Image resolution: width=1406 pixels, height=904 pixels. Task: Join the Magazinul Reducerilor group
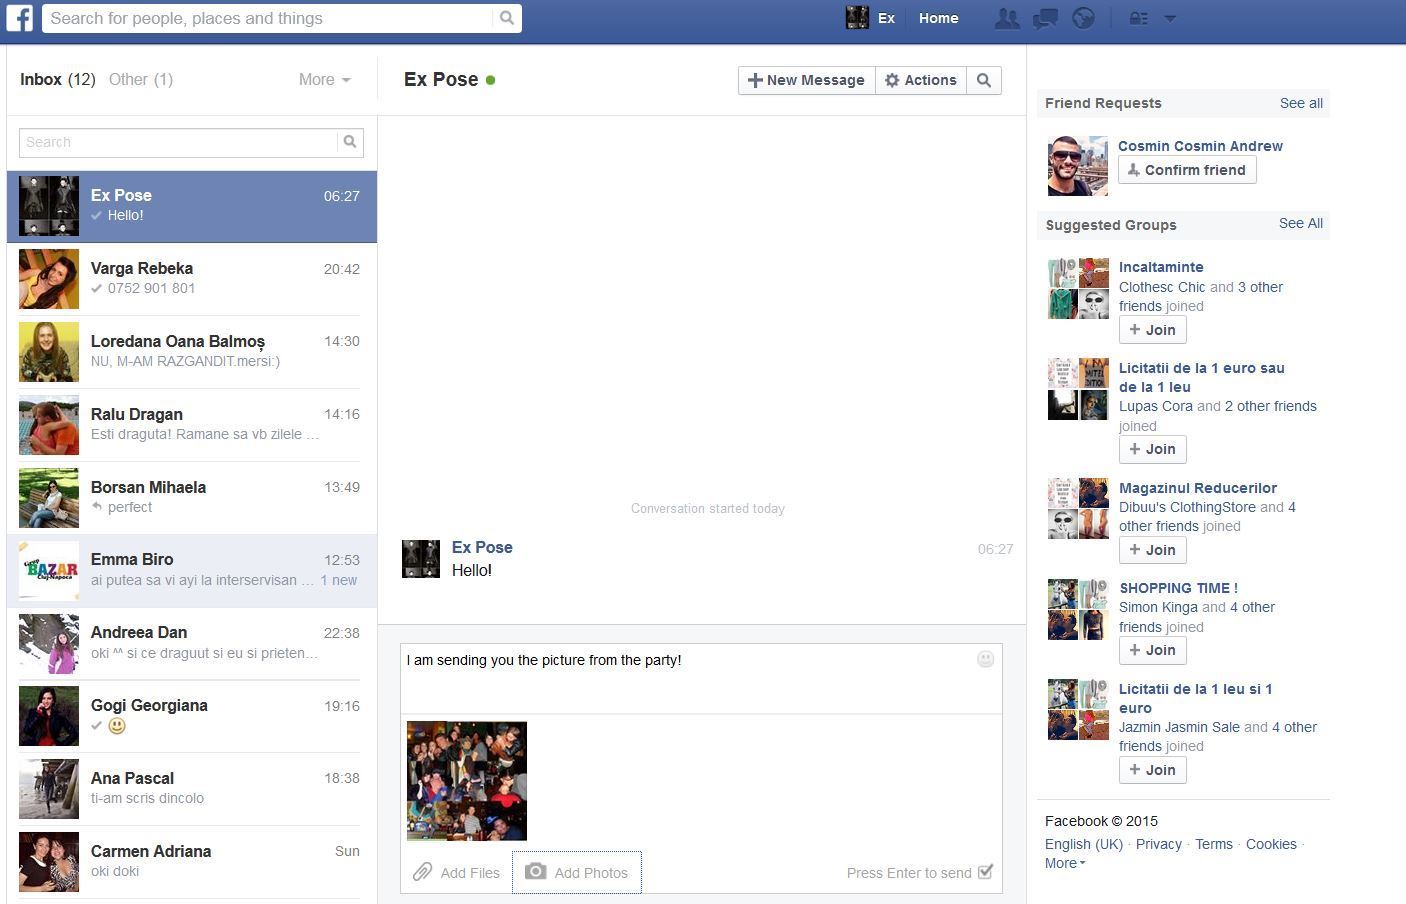pos(1152,550)
